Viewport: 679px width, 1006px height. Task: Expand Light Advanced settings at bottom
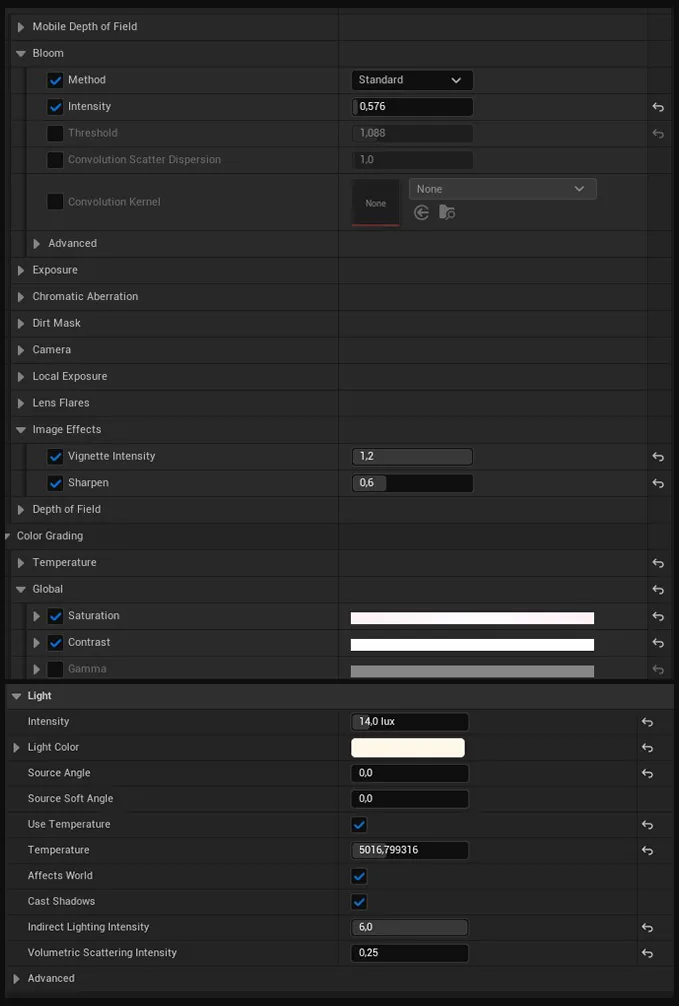tap(16, 979)
